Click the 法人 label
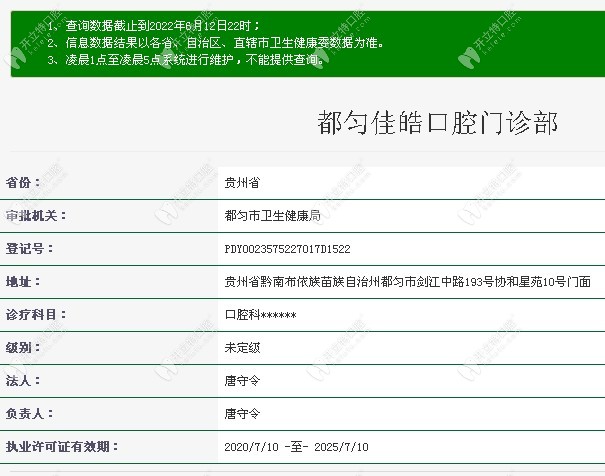This screenshot has height=476, width=605. tap(23, 381)
